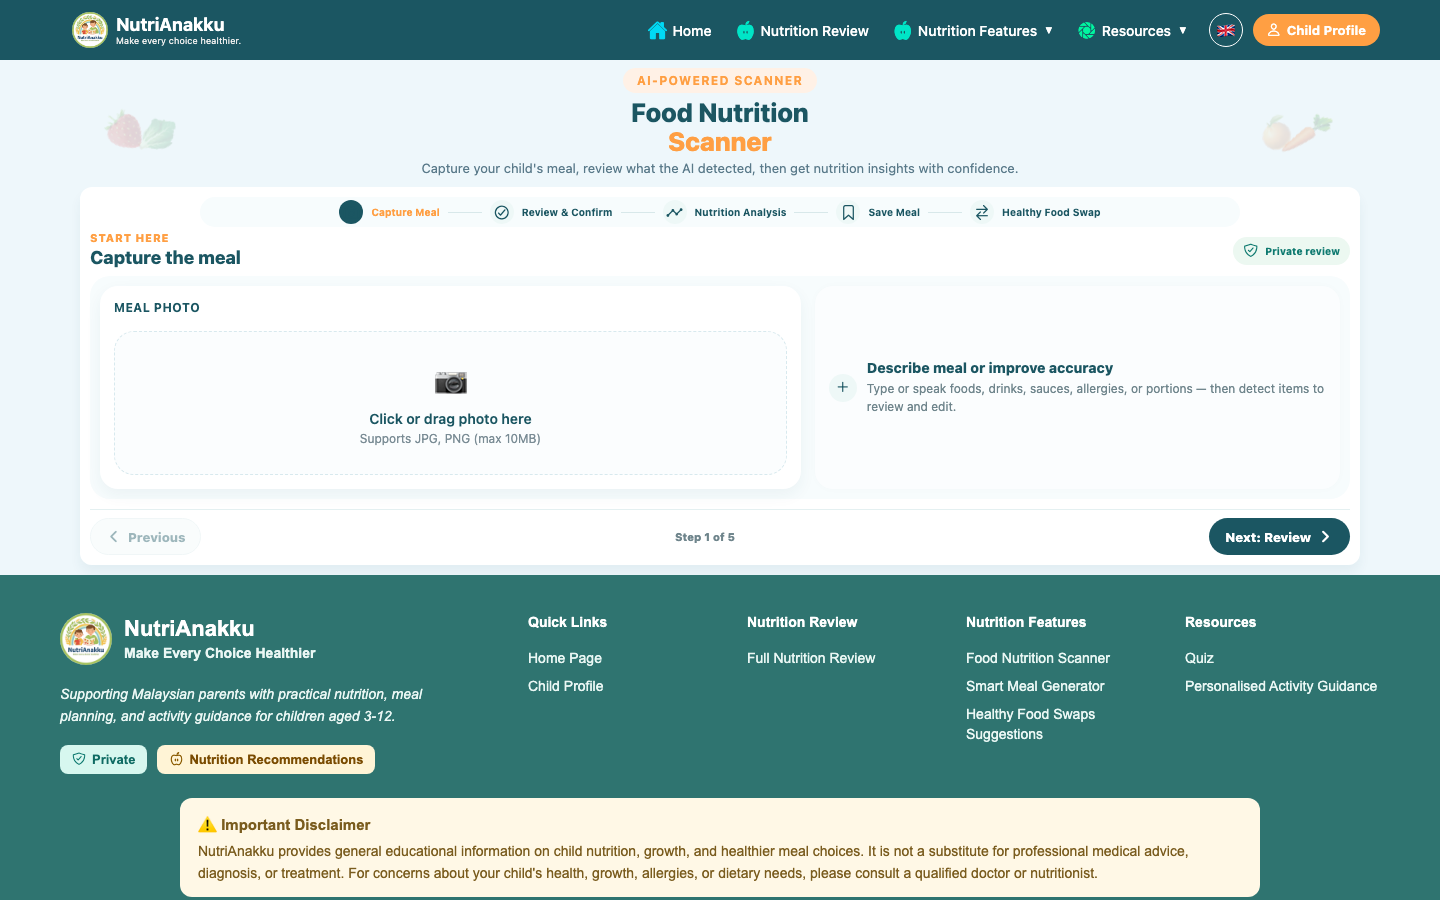Expand the Nutrition Features dropdown arrow
The width and height of the screenshot is (1440, 900).
pyautogui.click(x=1049, y=30)
